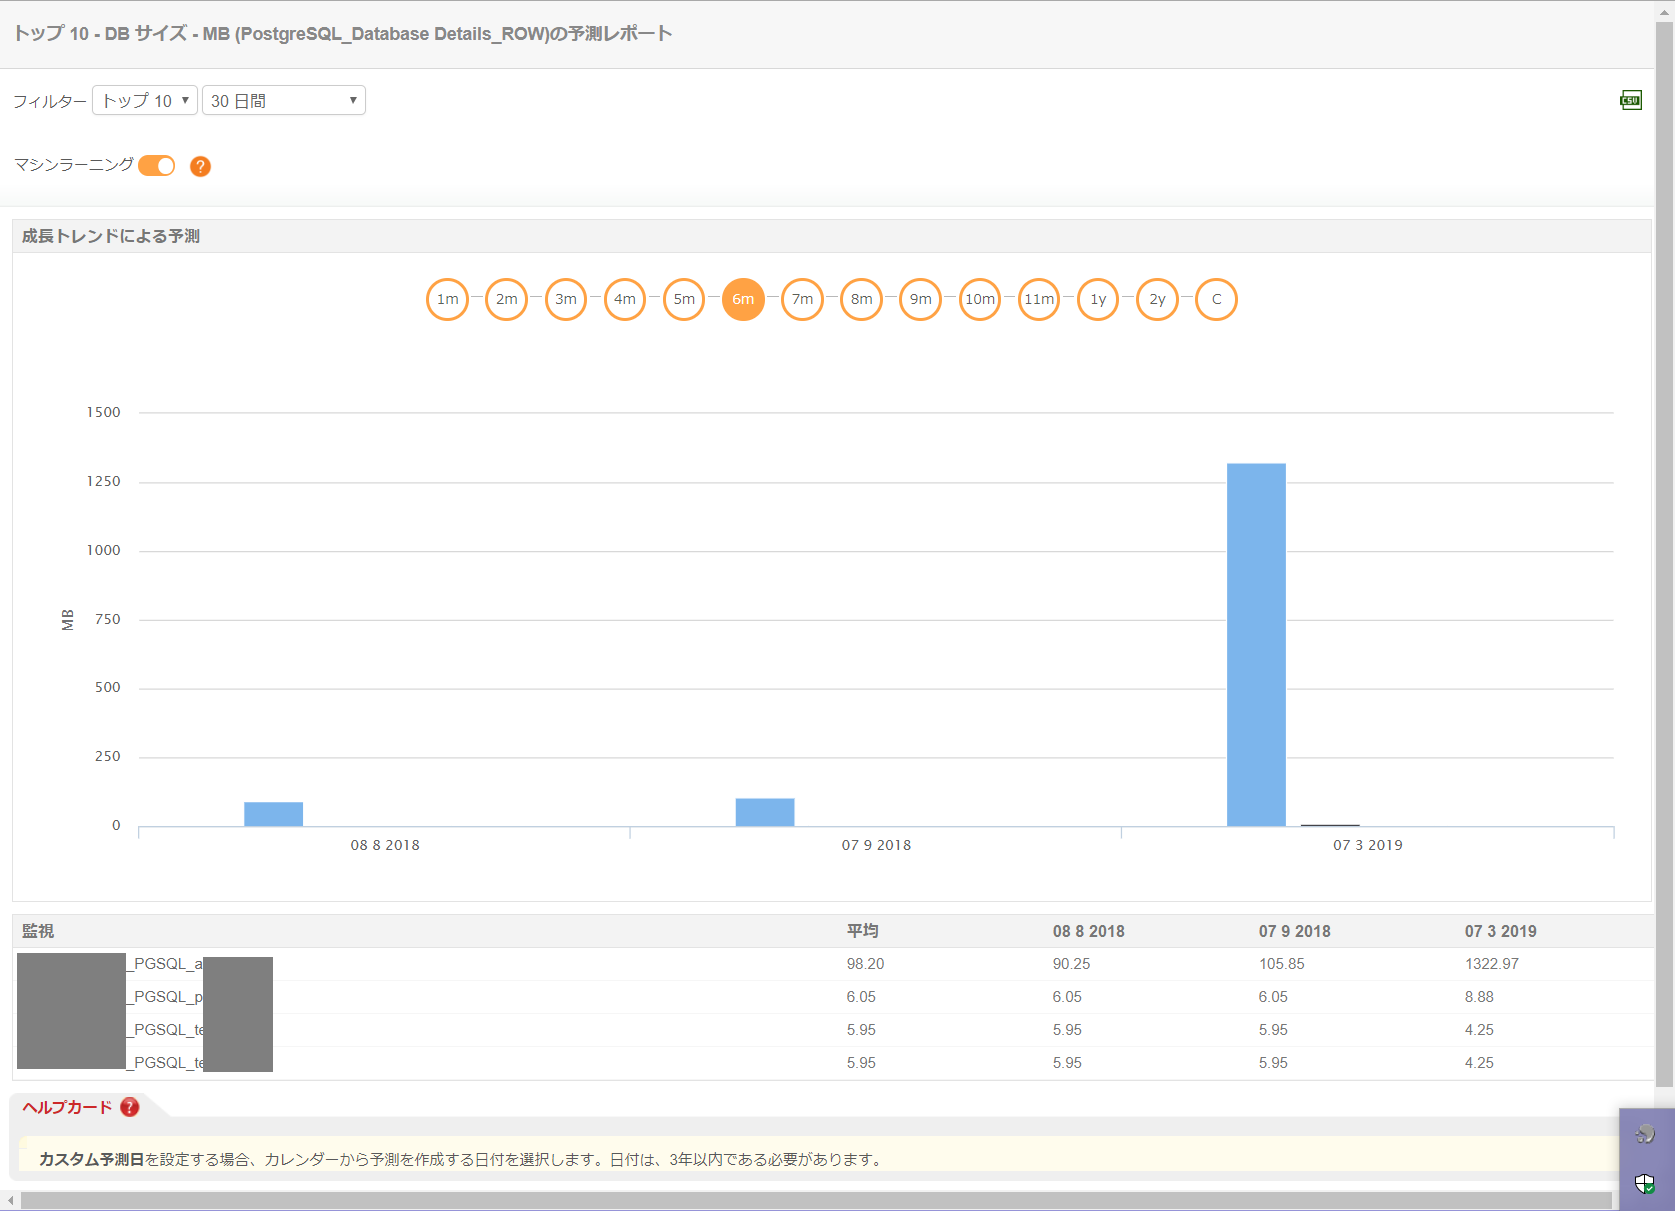Viewport: 1675px width, 1211px height.
Task: Click the 平均 column header
Action: click(862, 931)
